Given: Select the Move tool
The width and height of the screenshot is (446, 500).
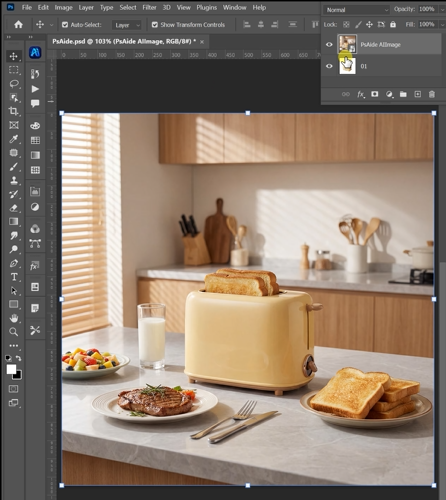Looking at the screenshot, I should point(14,56).
